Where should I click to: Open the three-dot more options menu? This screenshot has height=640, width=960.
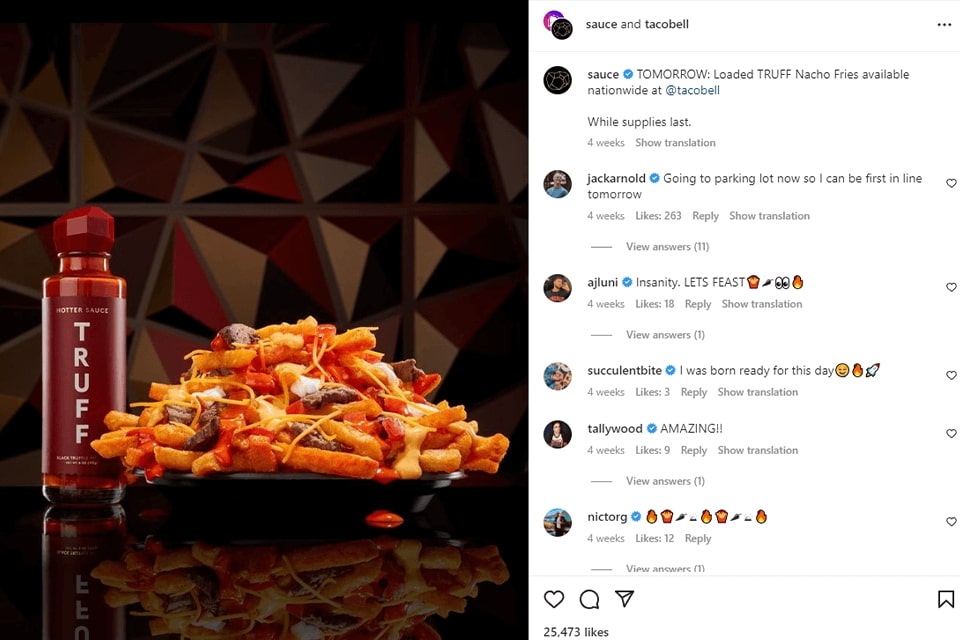(x=944, y=25)
